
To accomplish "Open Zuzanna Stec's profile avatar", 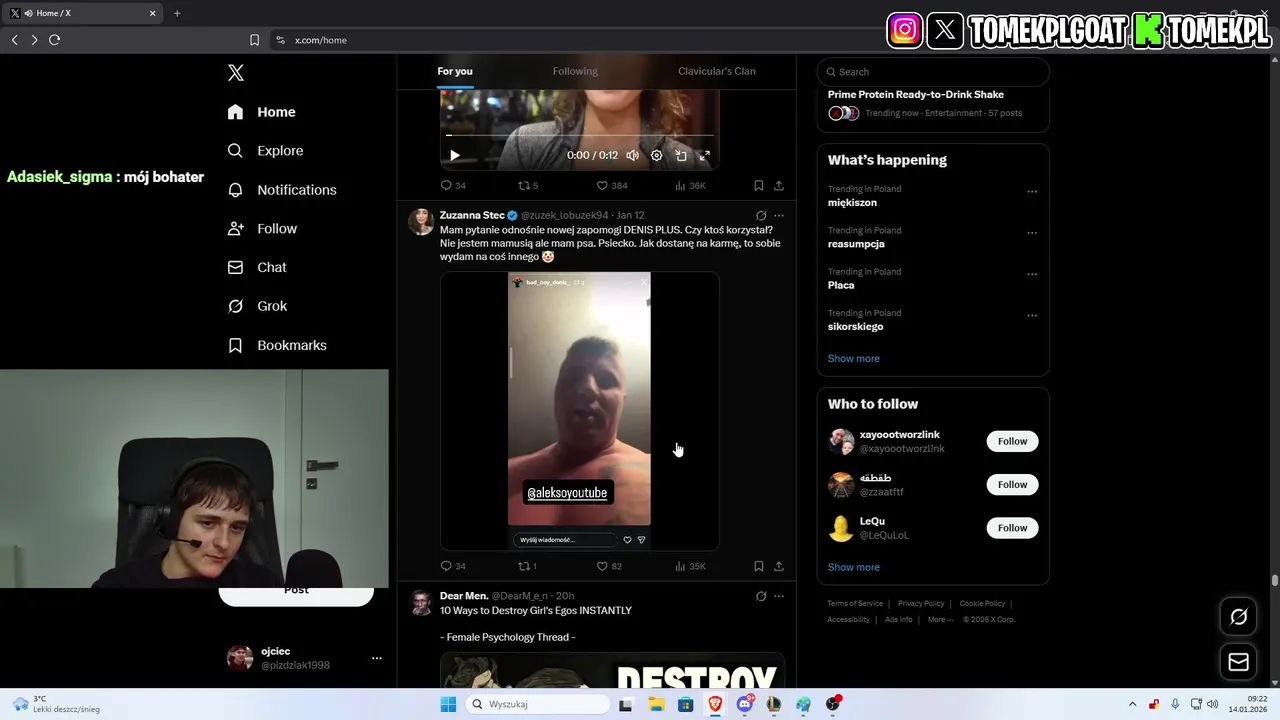I will [x=421, y=222].
